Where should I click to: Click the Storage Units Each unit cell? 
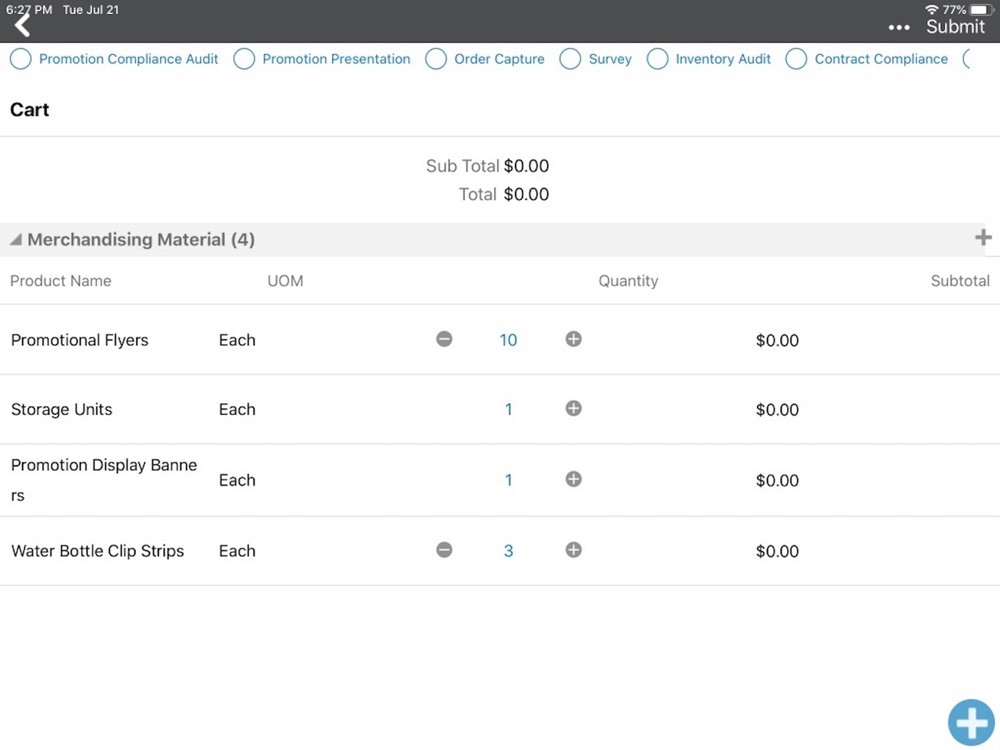point(237,409)
